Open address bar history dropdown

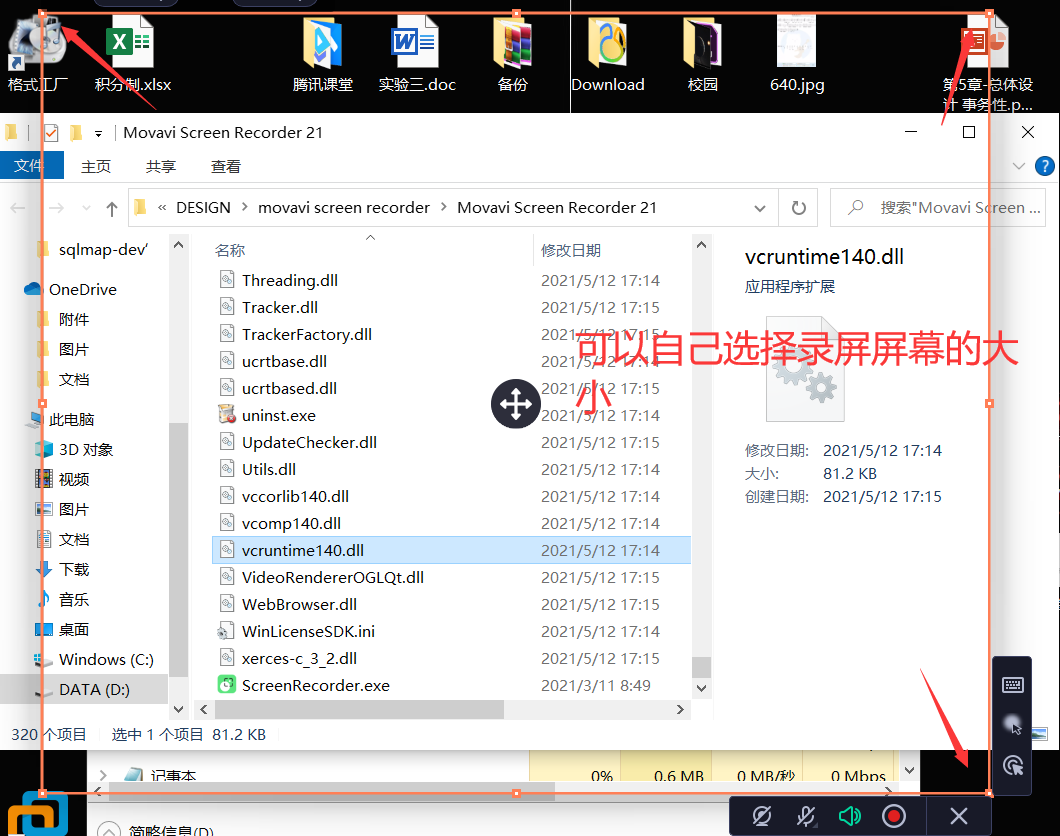[760, 208]
